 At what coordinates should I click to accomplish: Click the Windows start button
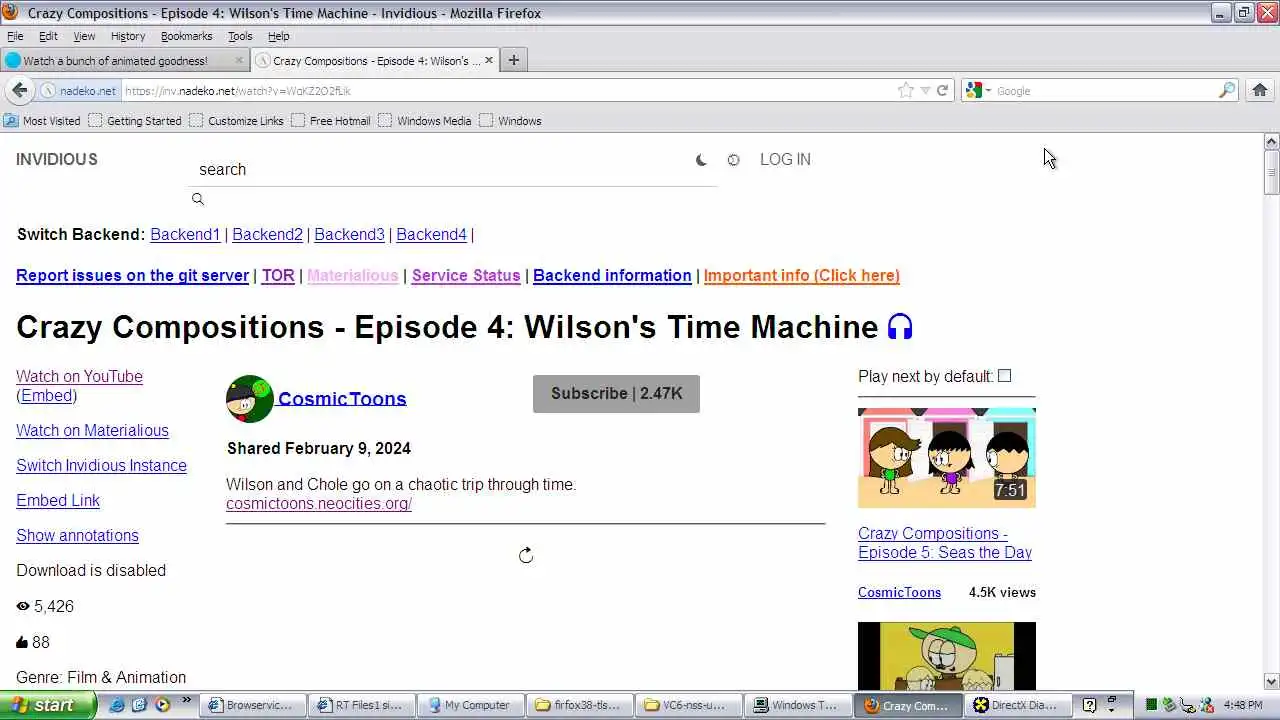(x=48, y=705)
